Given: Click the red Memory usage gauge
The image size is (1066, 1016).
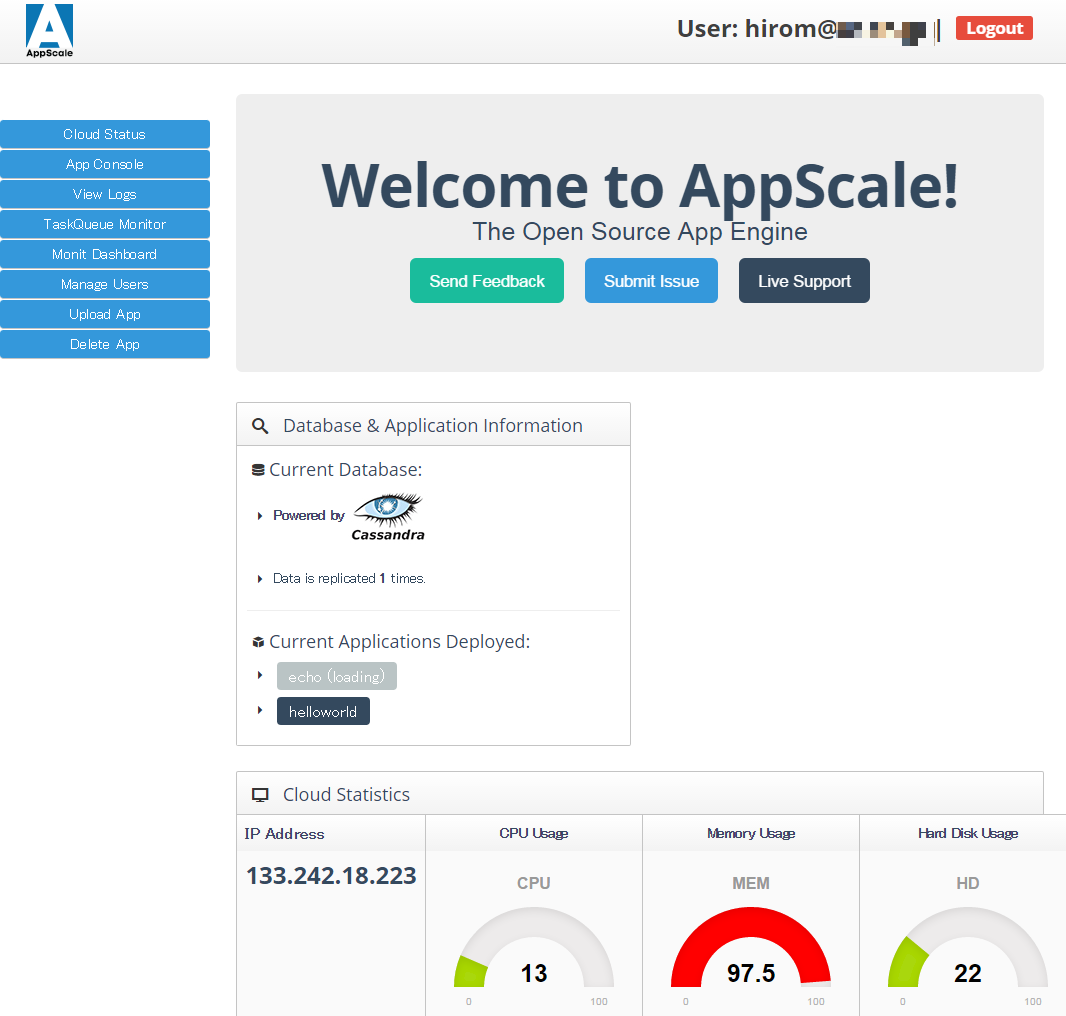Looking at the screenshot, I should tap(751, 947).
